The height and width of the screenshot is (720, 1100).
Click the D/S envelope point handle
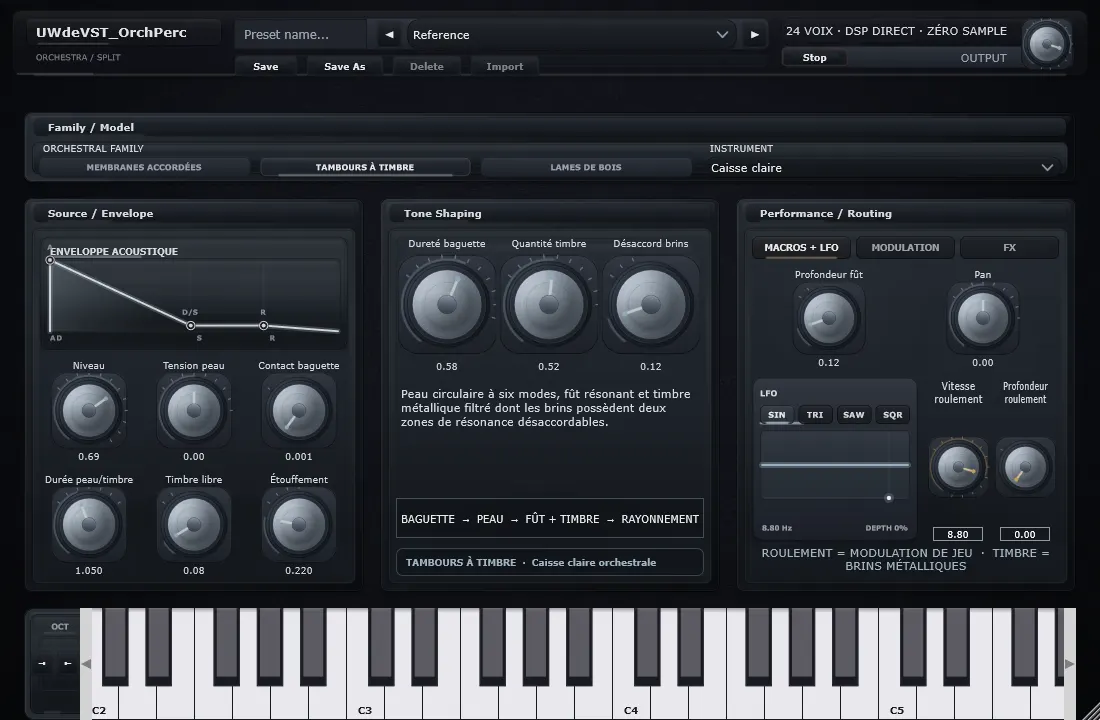[x=190, y=326]
